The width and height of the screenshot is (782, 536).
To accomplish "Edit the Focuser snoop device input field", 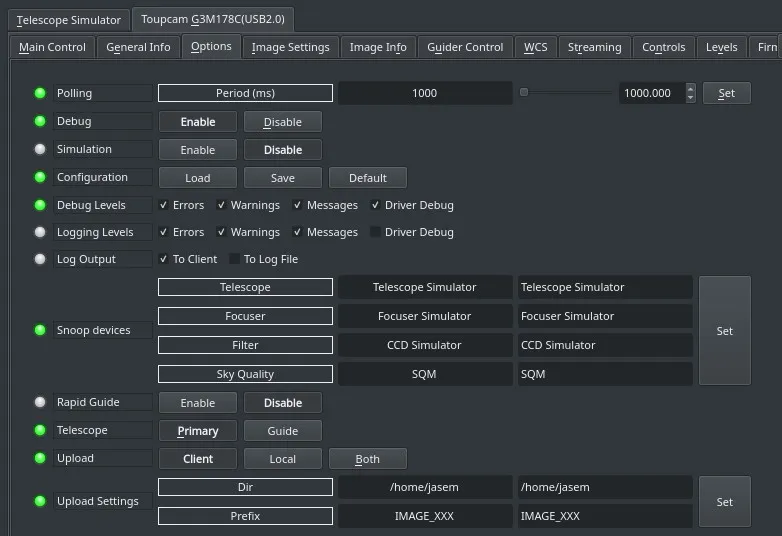I will point(605,316).
